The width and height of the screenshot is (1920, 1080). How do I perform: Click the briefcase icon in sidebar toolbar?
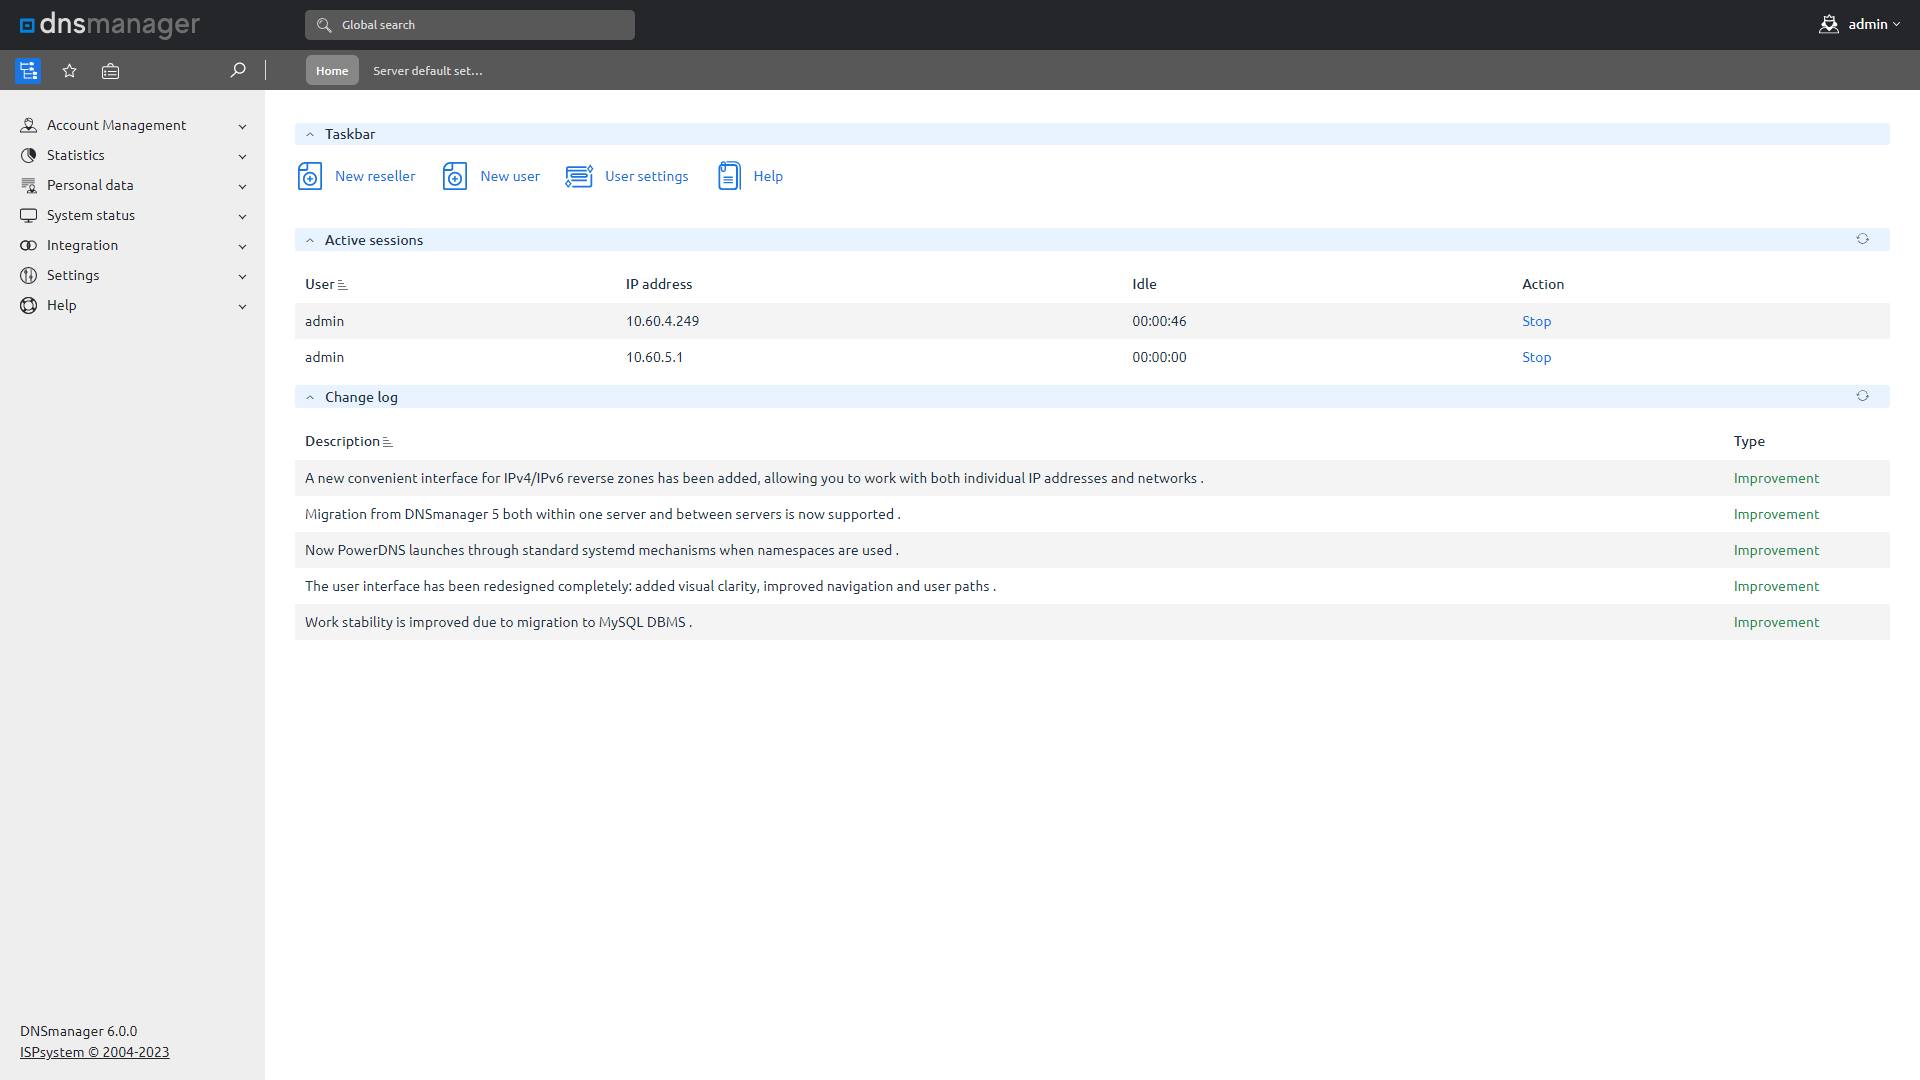click(x=110, y=70)
